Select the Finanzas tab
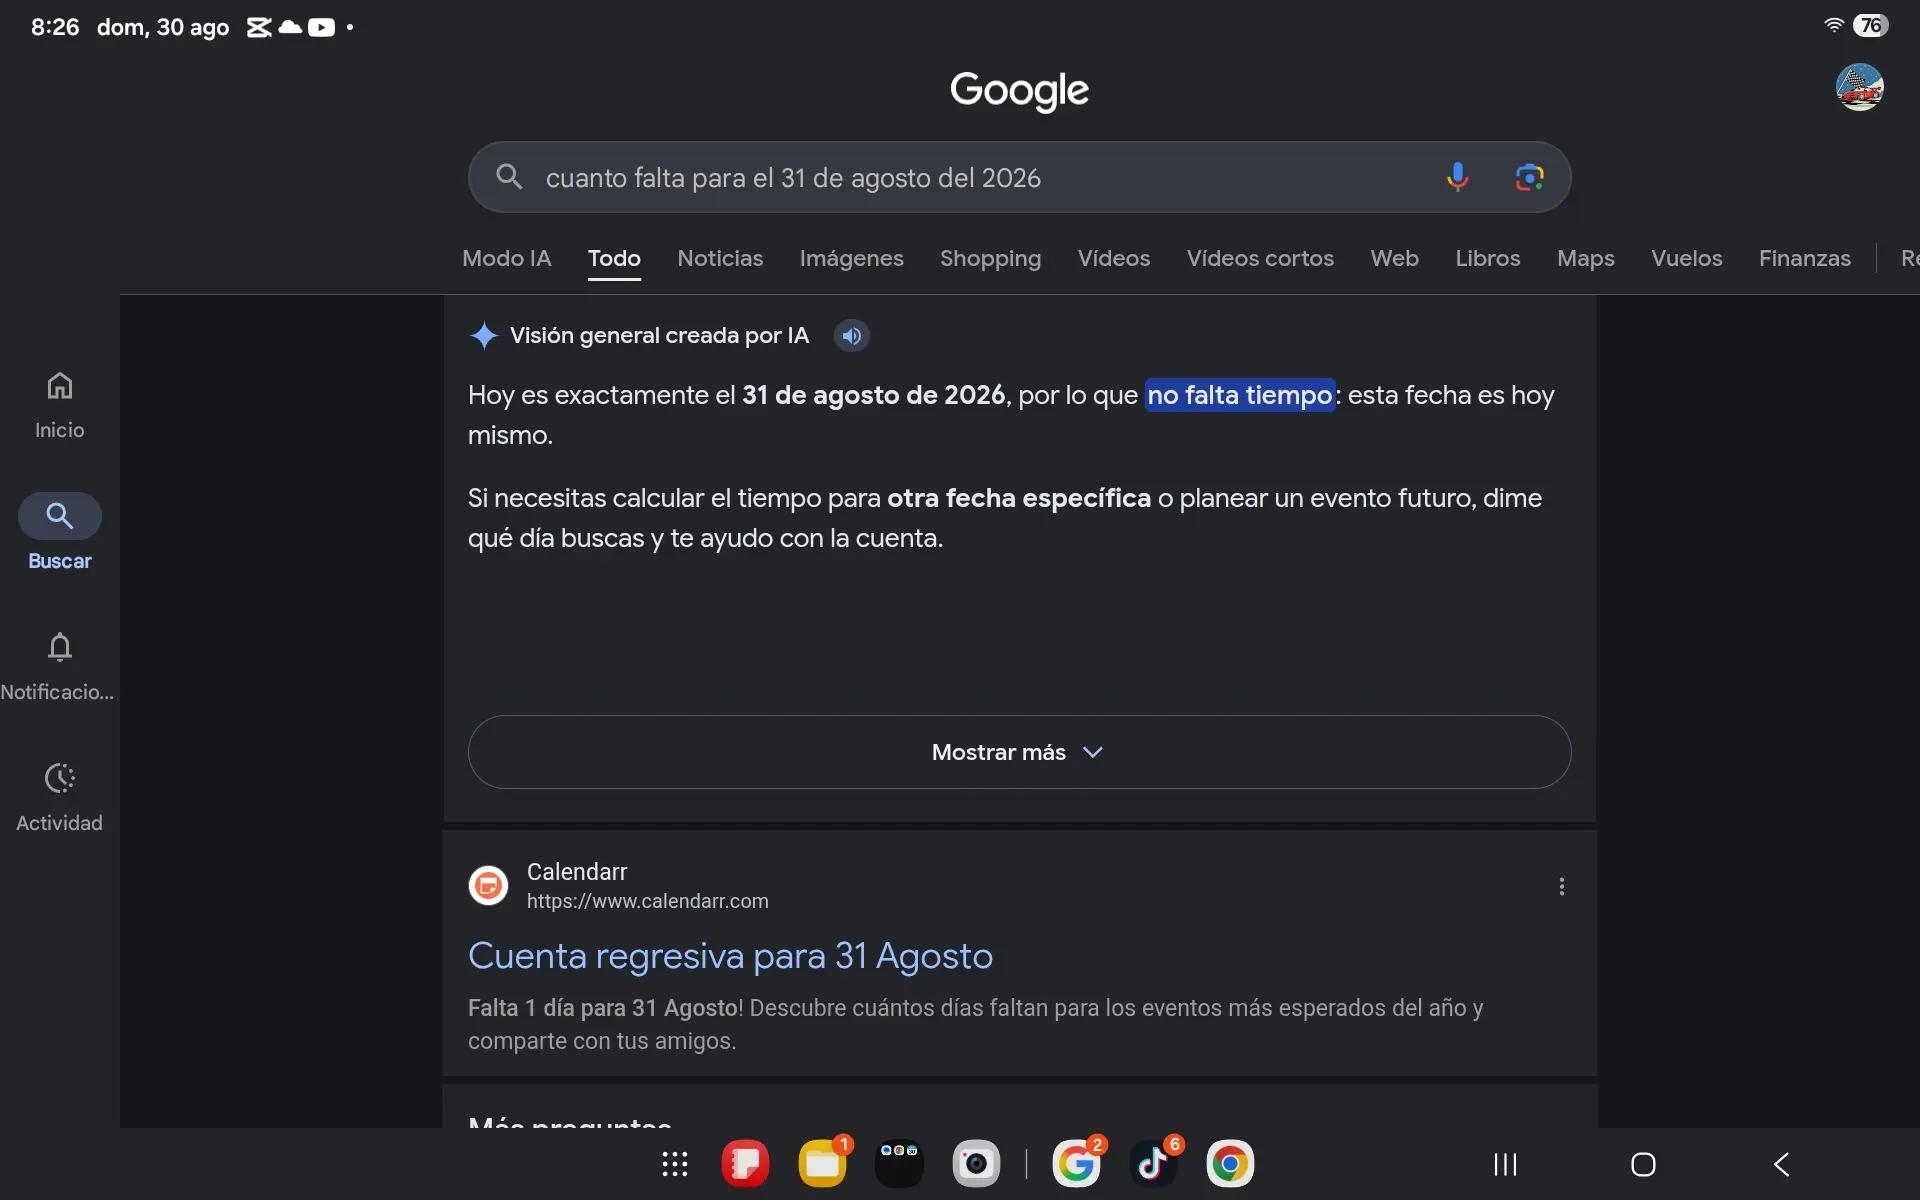Image resolution: width=1920 pixels, height=1200 pixels. (1804, 258)
